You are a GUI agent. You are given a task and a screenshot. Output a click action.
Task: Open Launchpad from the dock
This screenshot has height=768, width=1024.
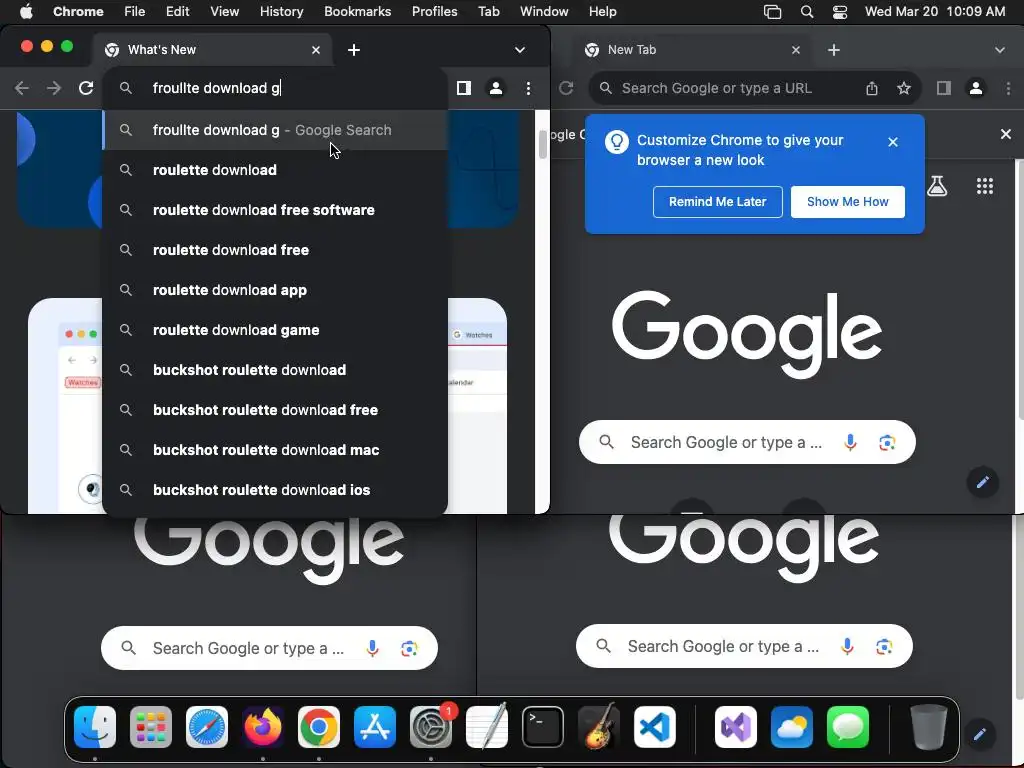point(151,727)
